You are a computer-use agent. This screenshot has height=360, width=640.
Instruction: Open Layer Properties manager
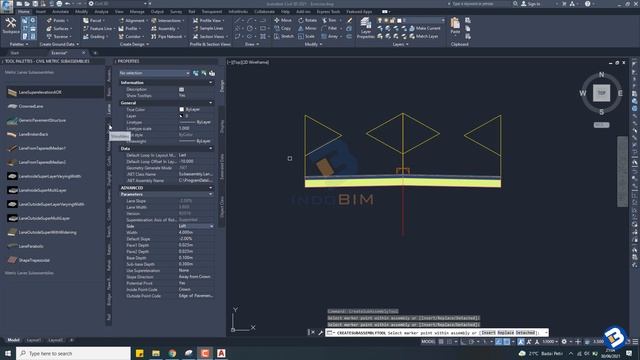[x=365, y=28]
